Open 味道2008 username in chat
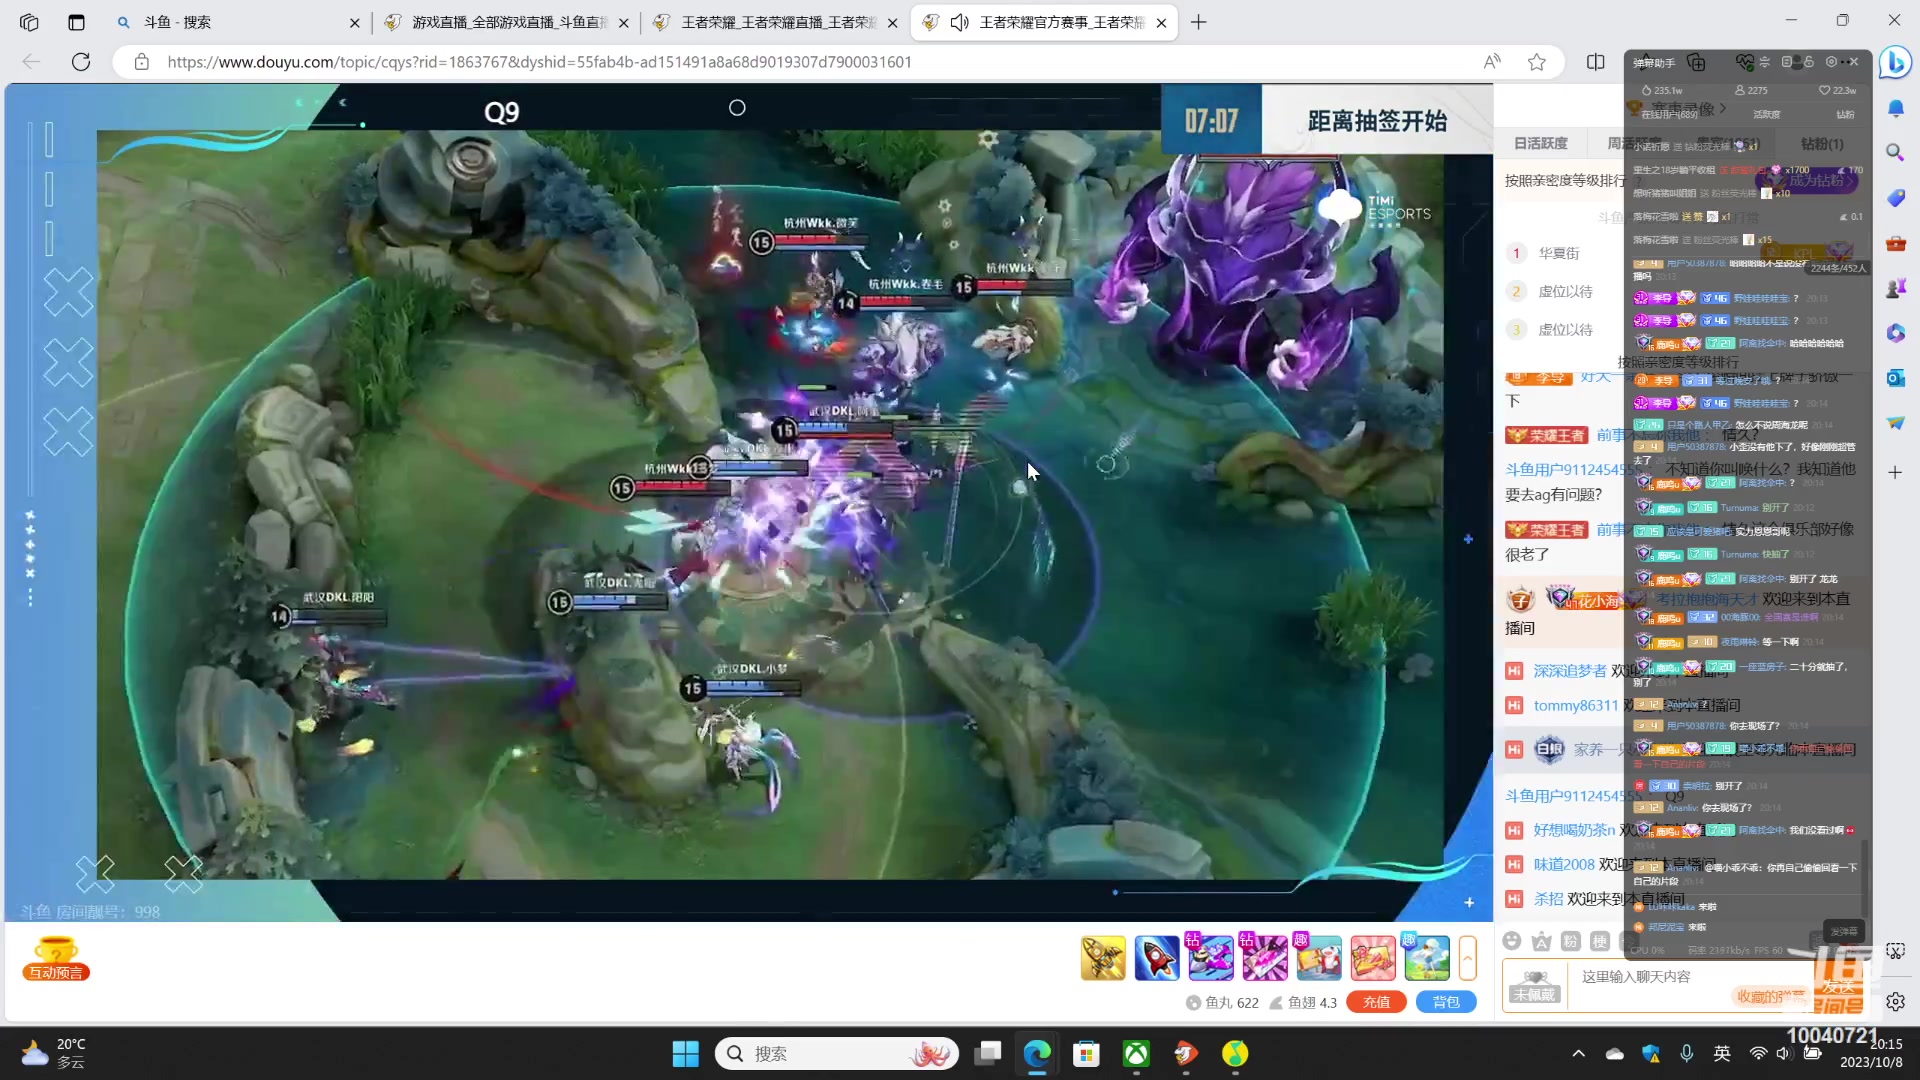The width and height of the screenshot is (1920, 1080). pyautogui.click(x=1564, y=865)
